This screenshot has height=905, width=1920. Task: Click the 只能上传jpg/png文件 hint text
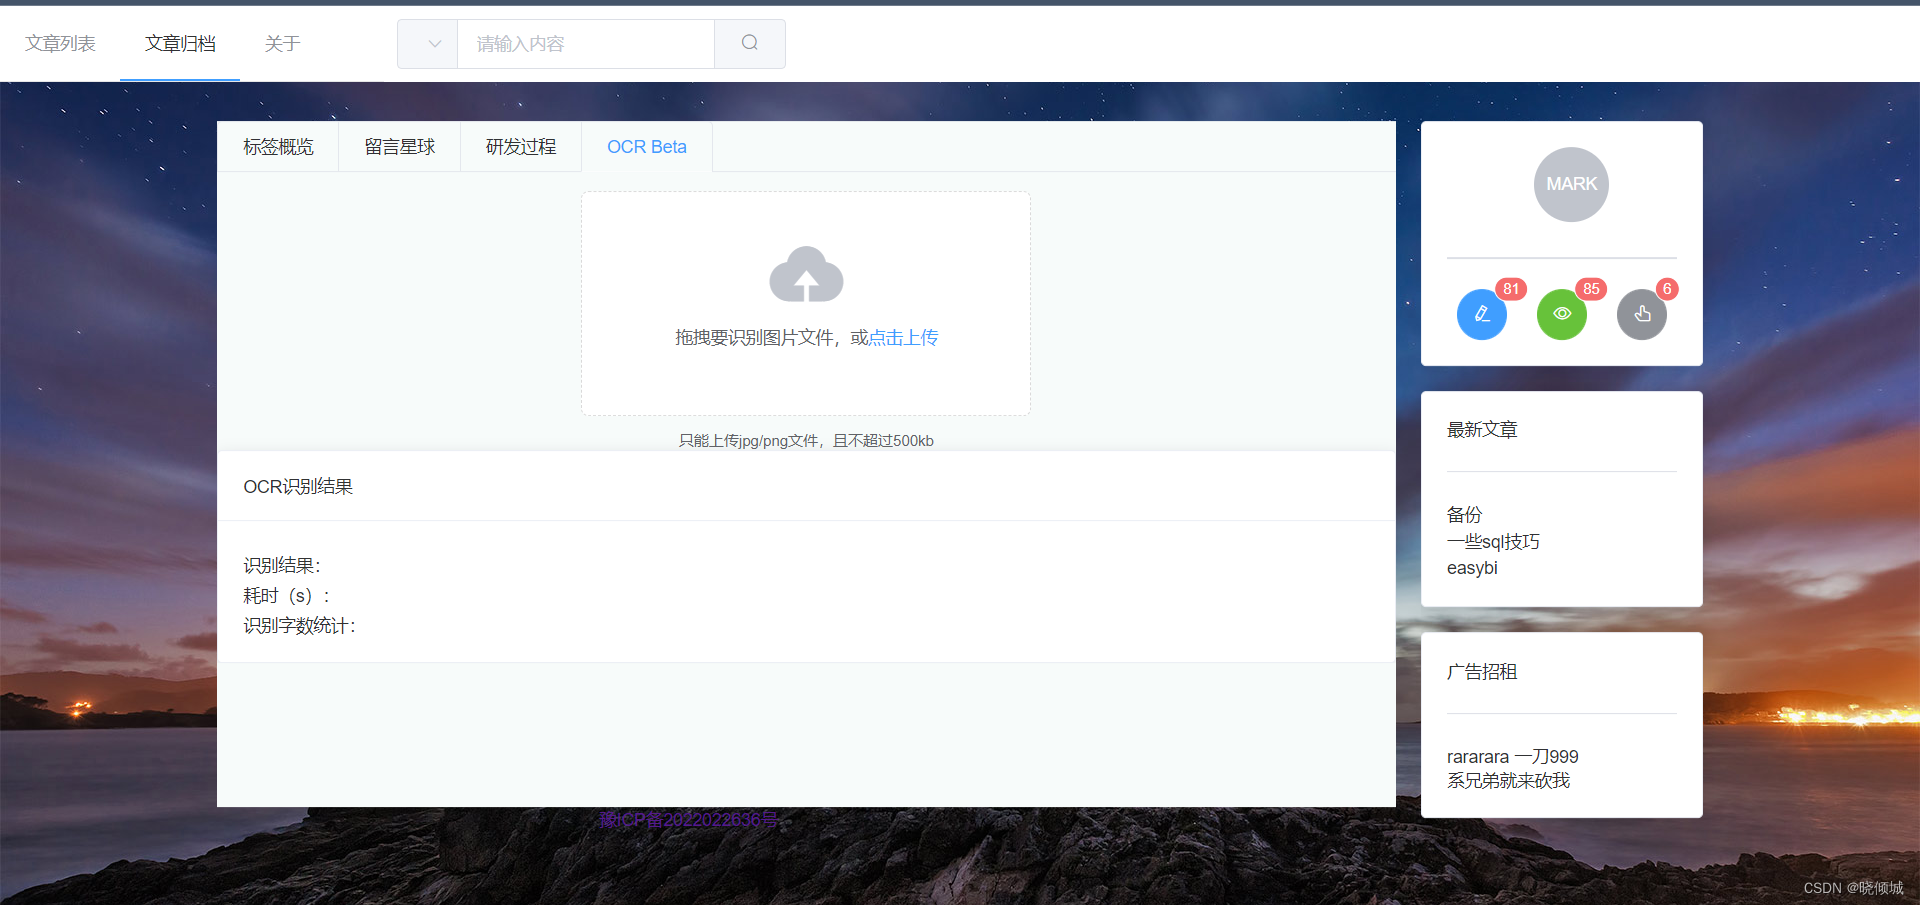tap(806, 441)
